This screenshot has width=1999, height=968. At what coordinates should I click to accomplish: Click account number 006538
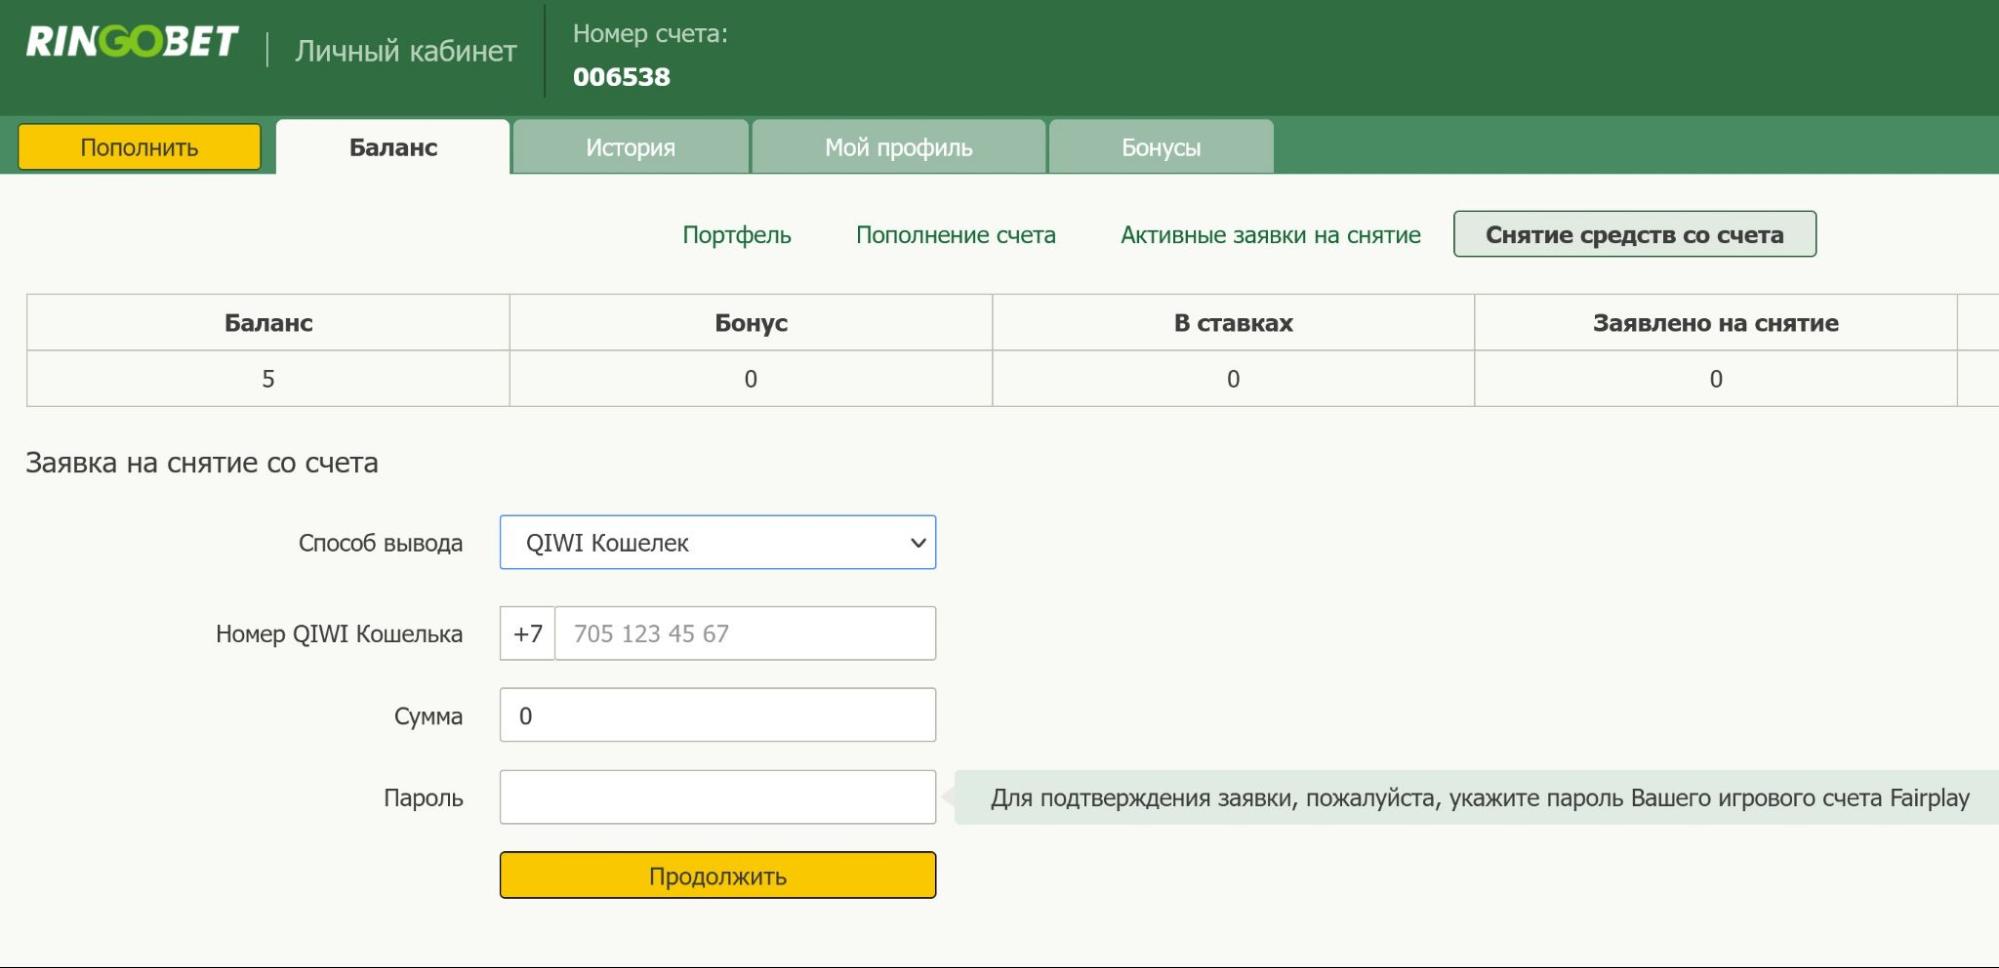pyautogui.click(x=621, y=77)
